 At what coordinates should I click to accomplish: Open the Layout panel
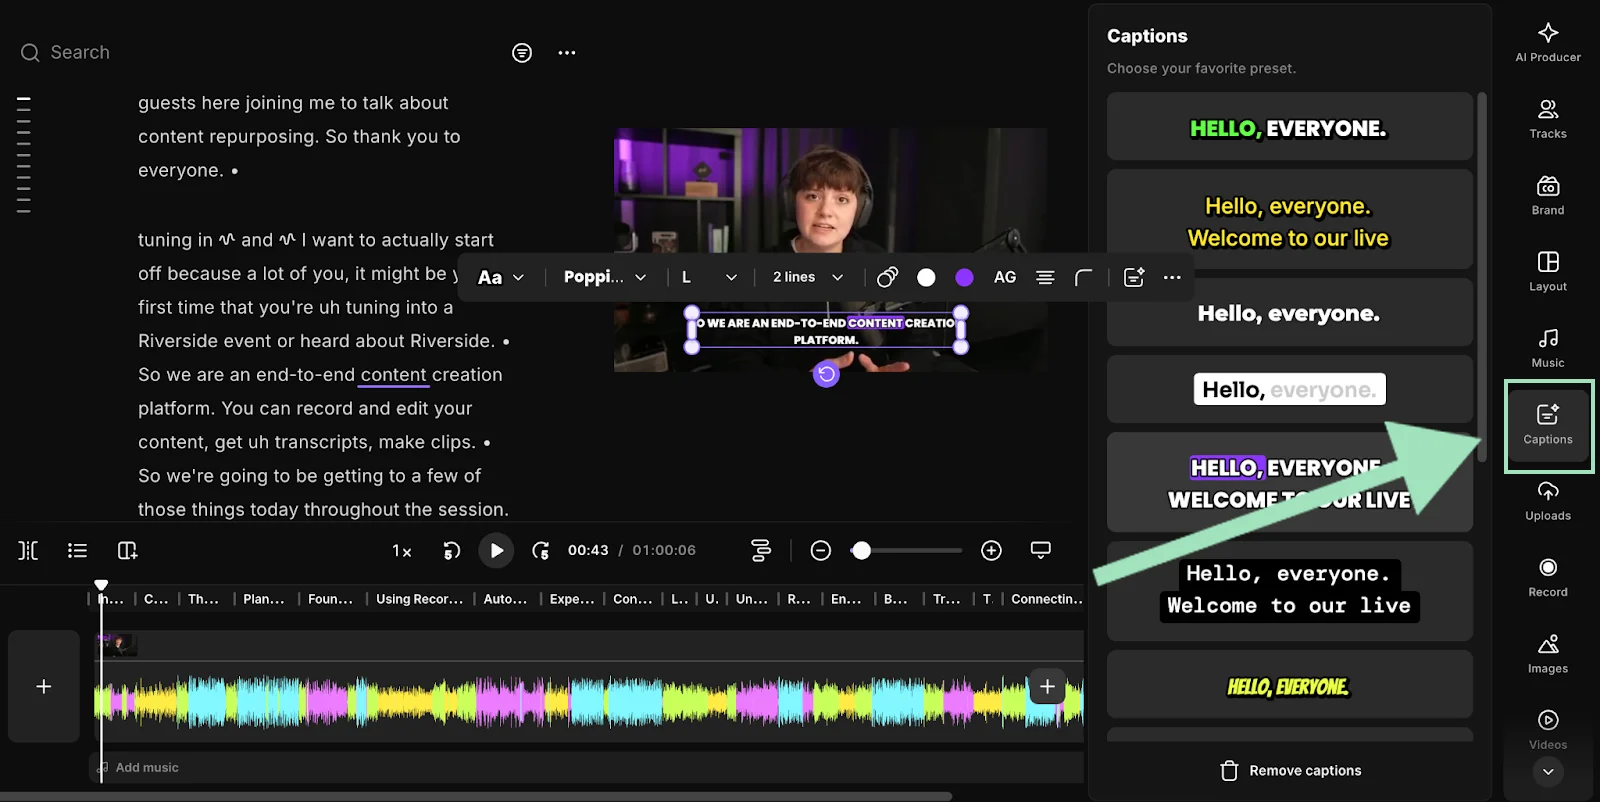[1548, 271]
